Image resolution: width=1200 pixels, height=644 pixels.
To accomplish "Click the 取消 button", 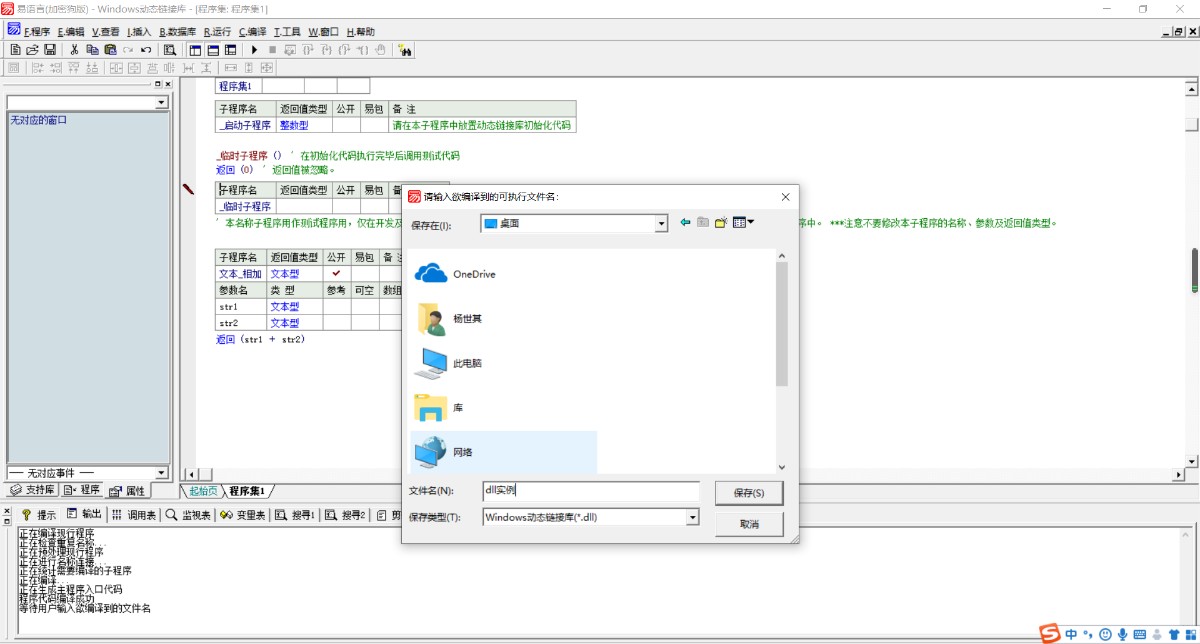I will pyautogui.click(x=749, y=524).
